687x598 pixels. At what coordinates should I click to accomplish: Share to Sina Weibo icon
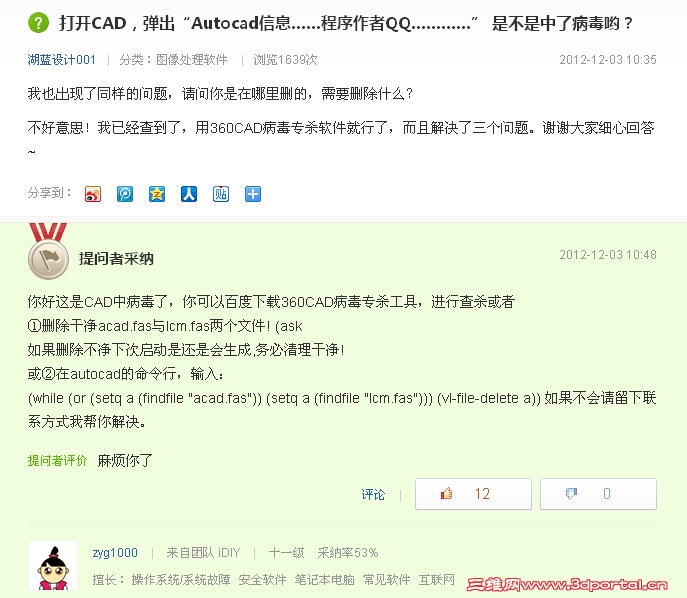[93, 194]
